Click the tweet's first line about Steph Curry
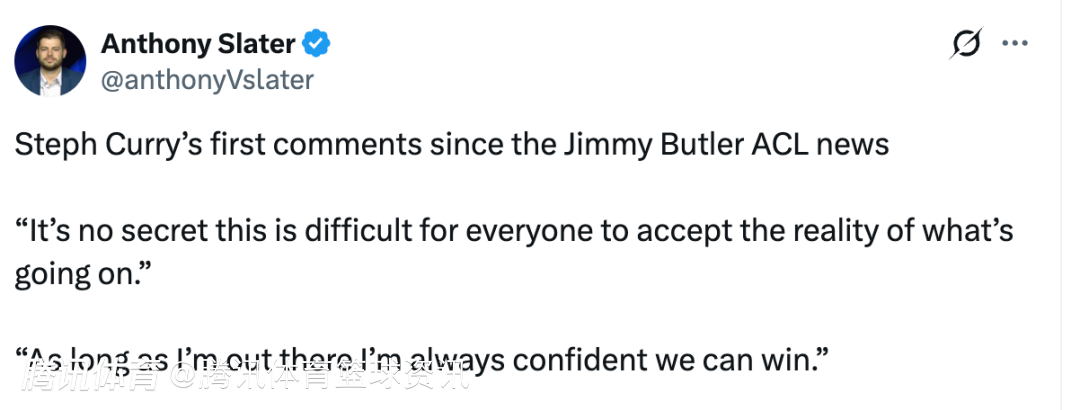Viewport: 1080px width, 410px height. [x=451, y=144]
